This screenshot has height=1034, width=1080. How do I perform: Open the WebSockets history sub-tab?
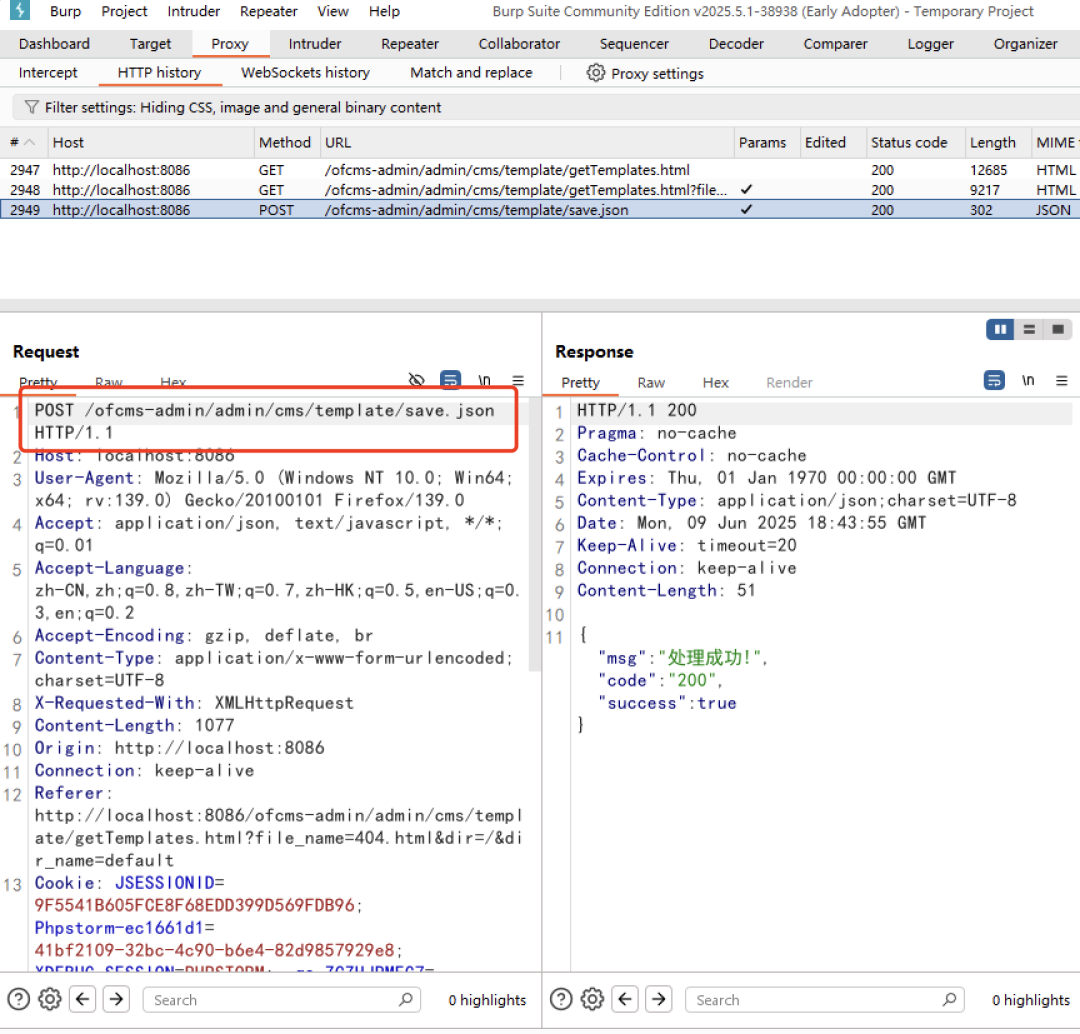pos(305,72)
